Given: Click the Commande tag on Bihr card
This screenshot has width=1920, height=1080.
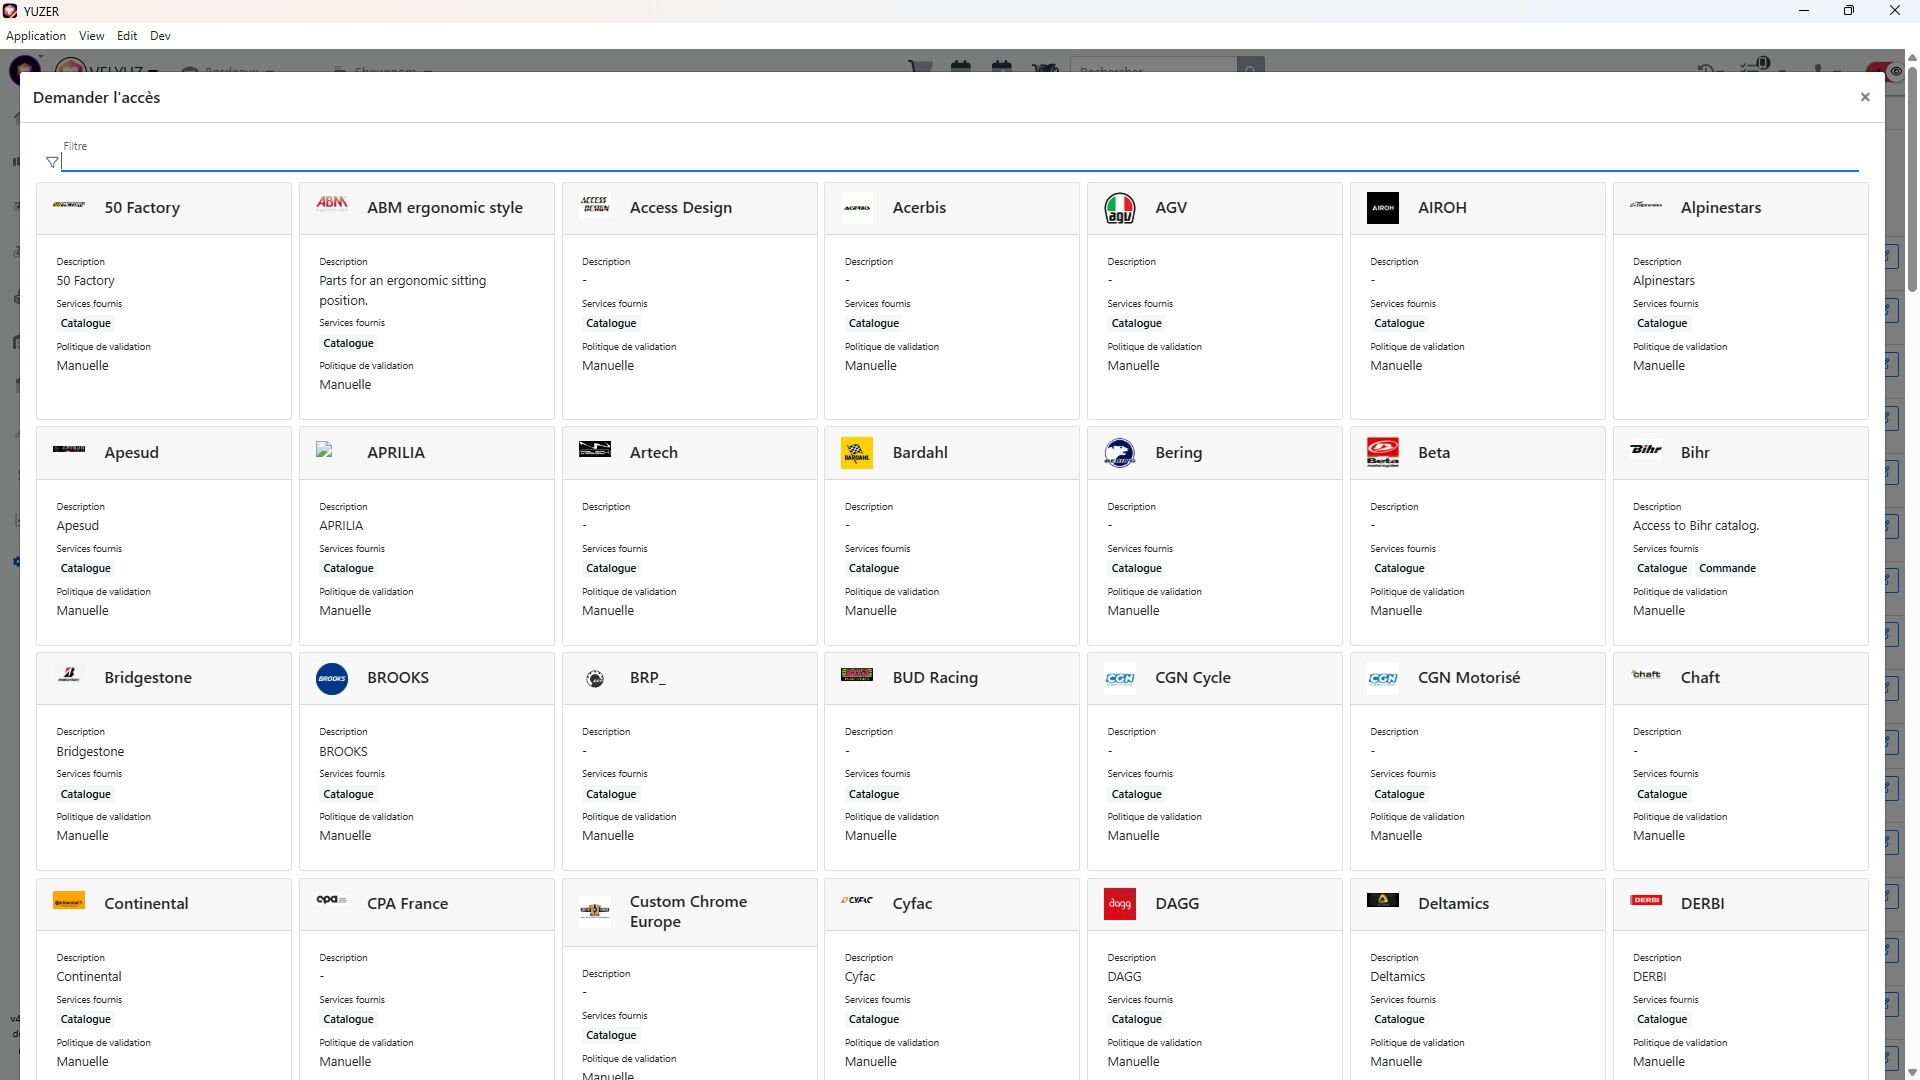Looking at the screenshot, I should tap(1726, 568).
